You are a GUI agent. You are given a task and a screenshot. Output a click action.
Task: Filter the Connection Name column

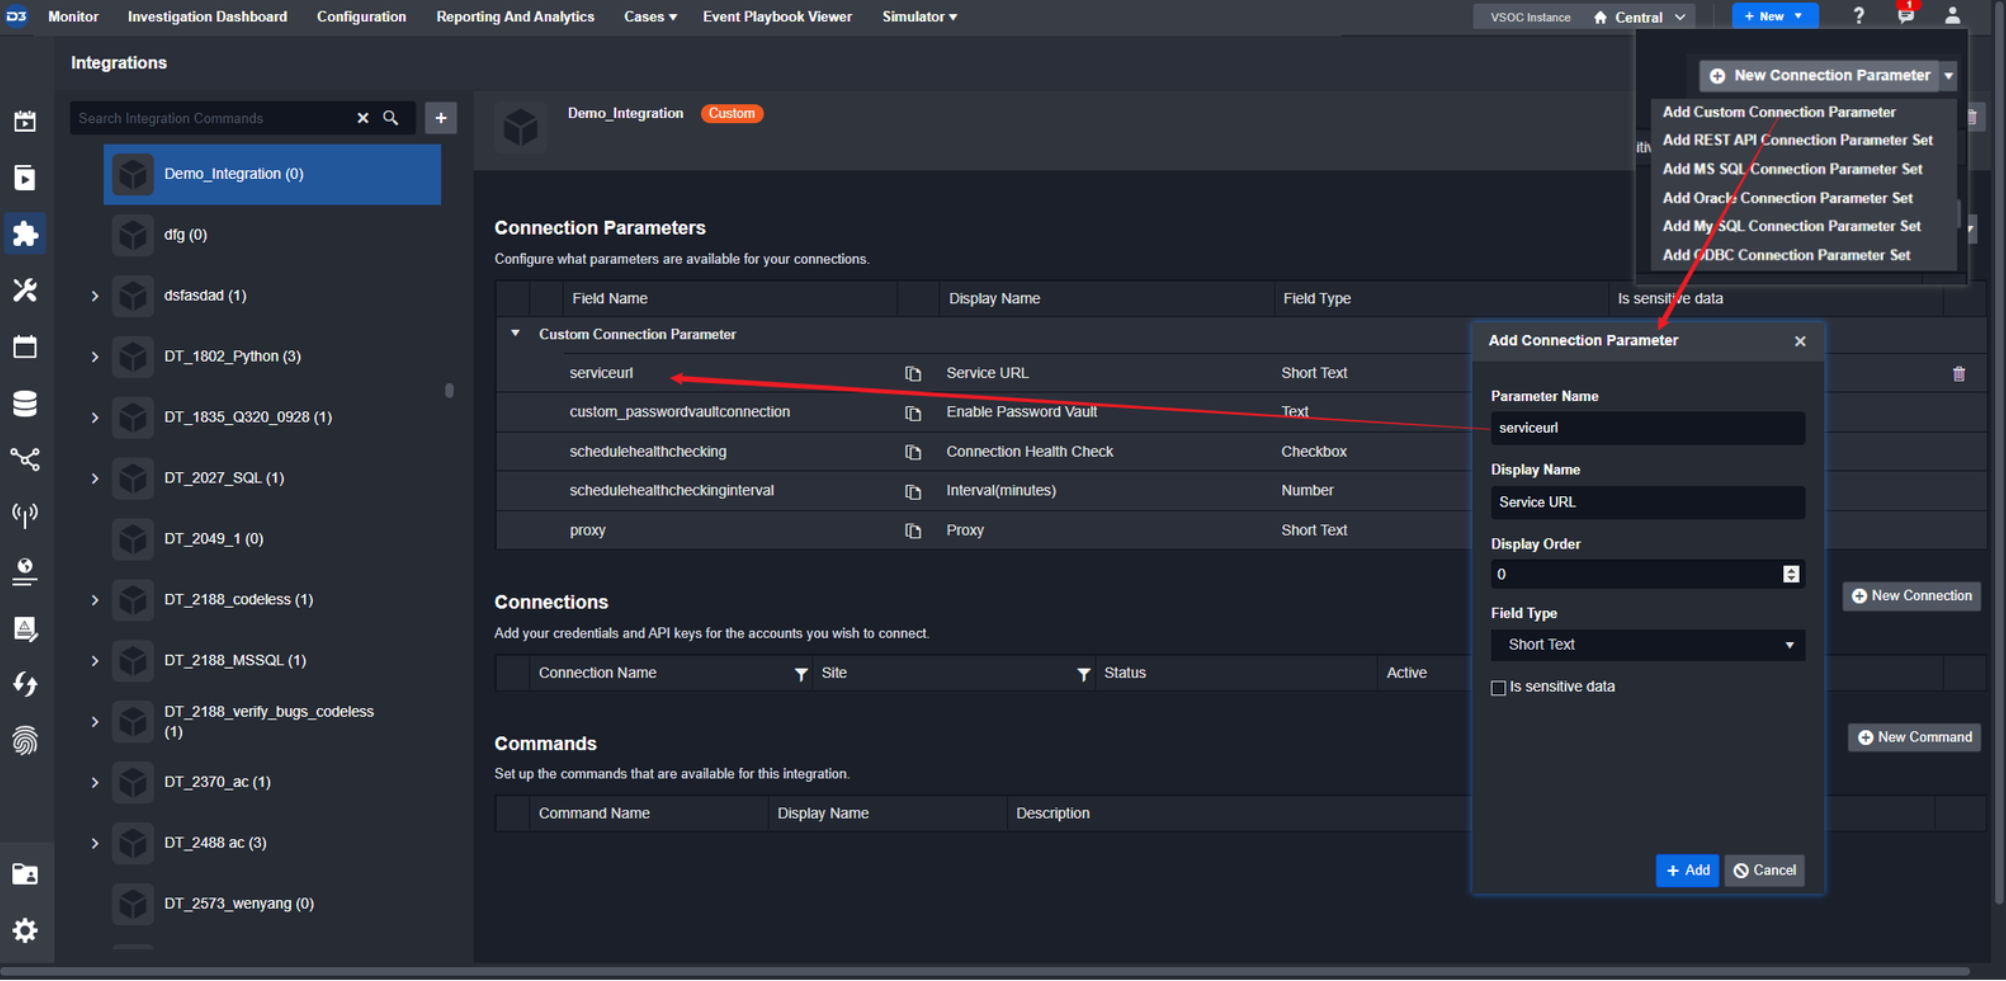(801, 674)
